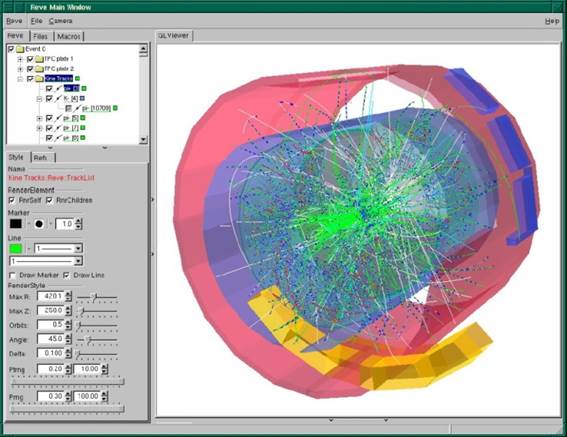Viewport: 567px width, 437px height.
Task: Collapse the K- [4] track node
Action: (x=39, y=99)
